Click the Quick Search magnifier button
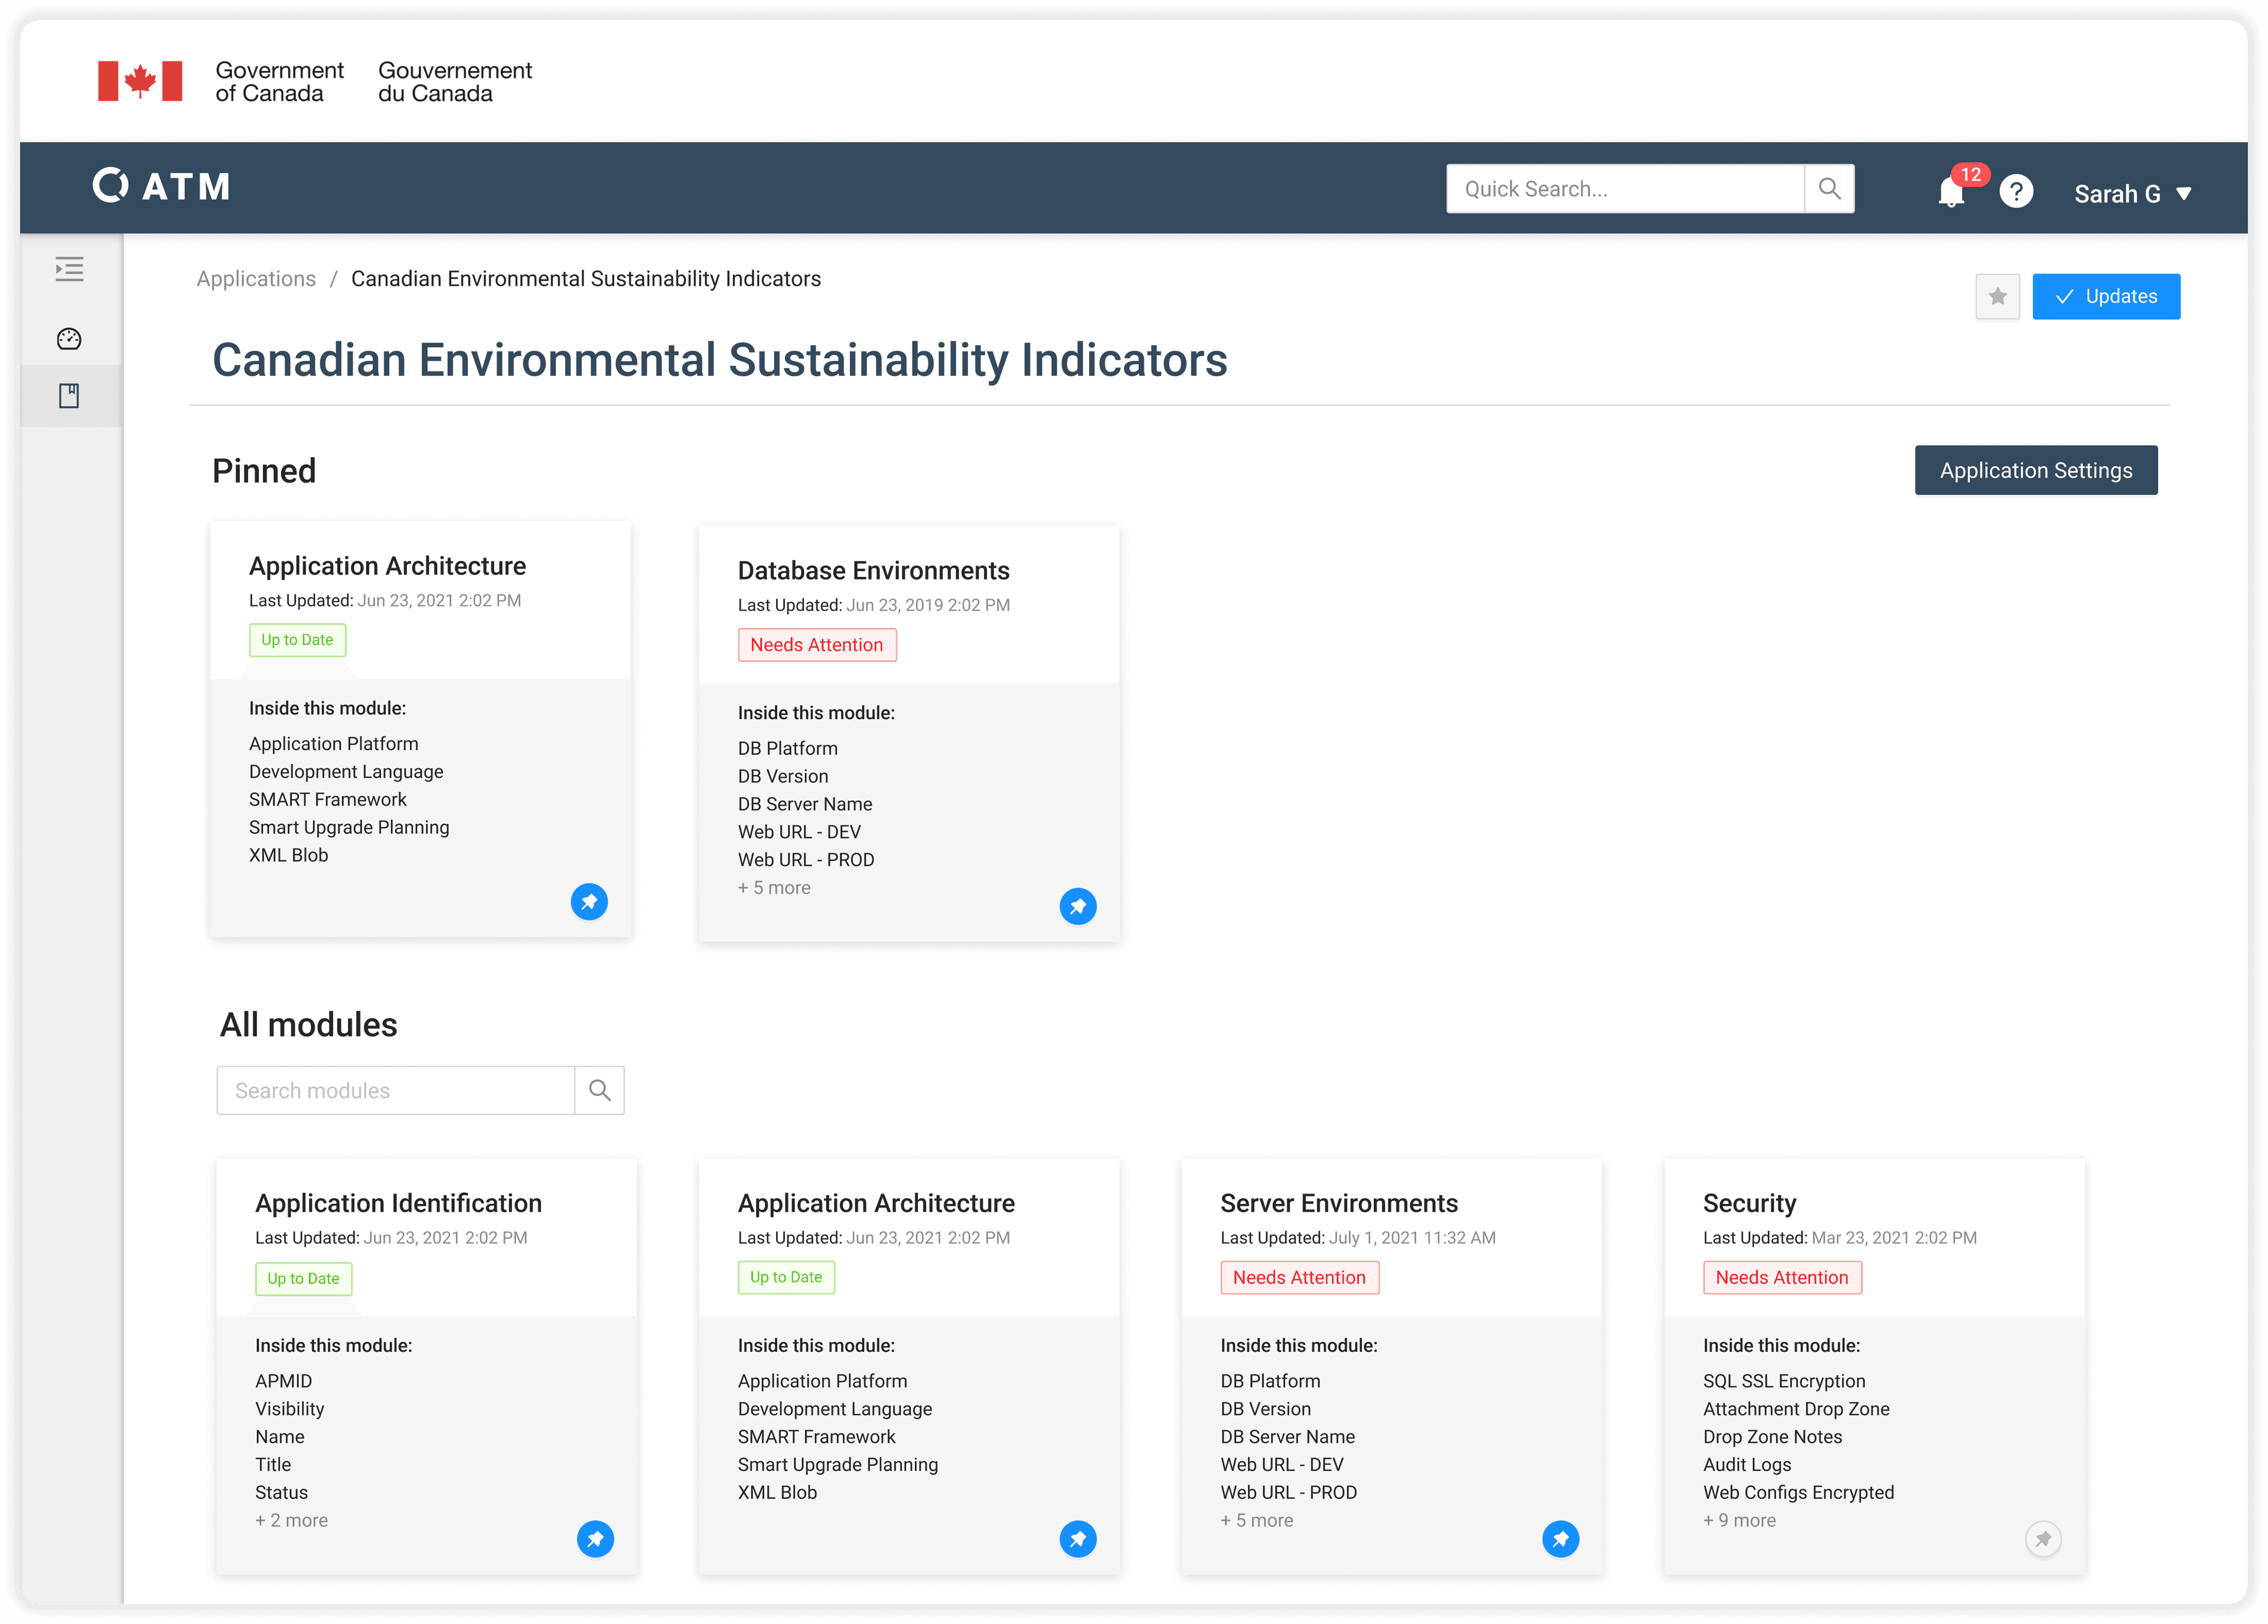The image size is (2268, 1624). click(x=1829, y=189)
